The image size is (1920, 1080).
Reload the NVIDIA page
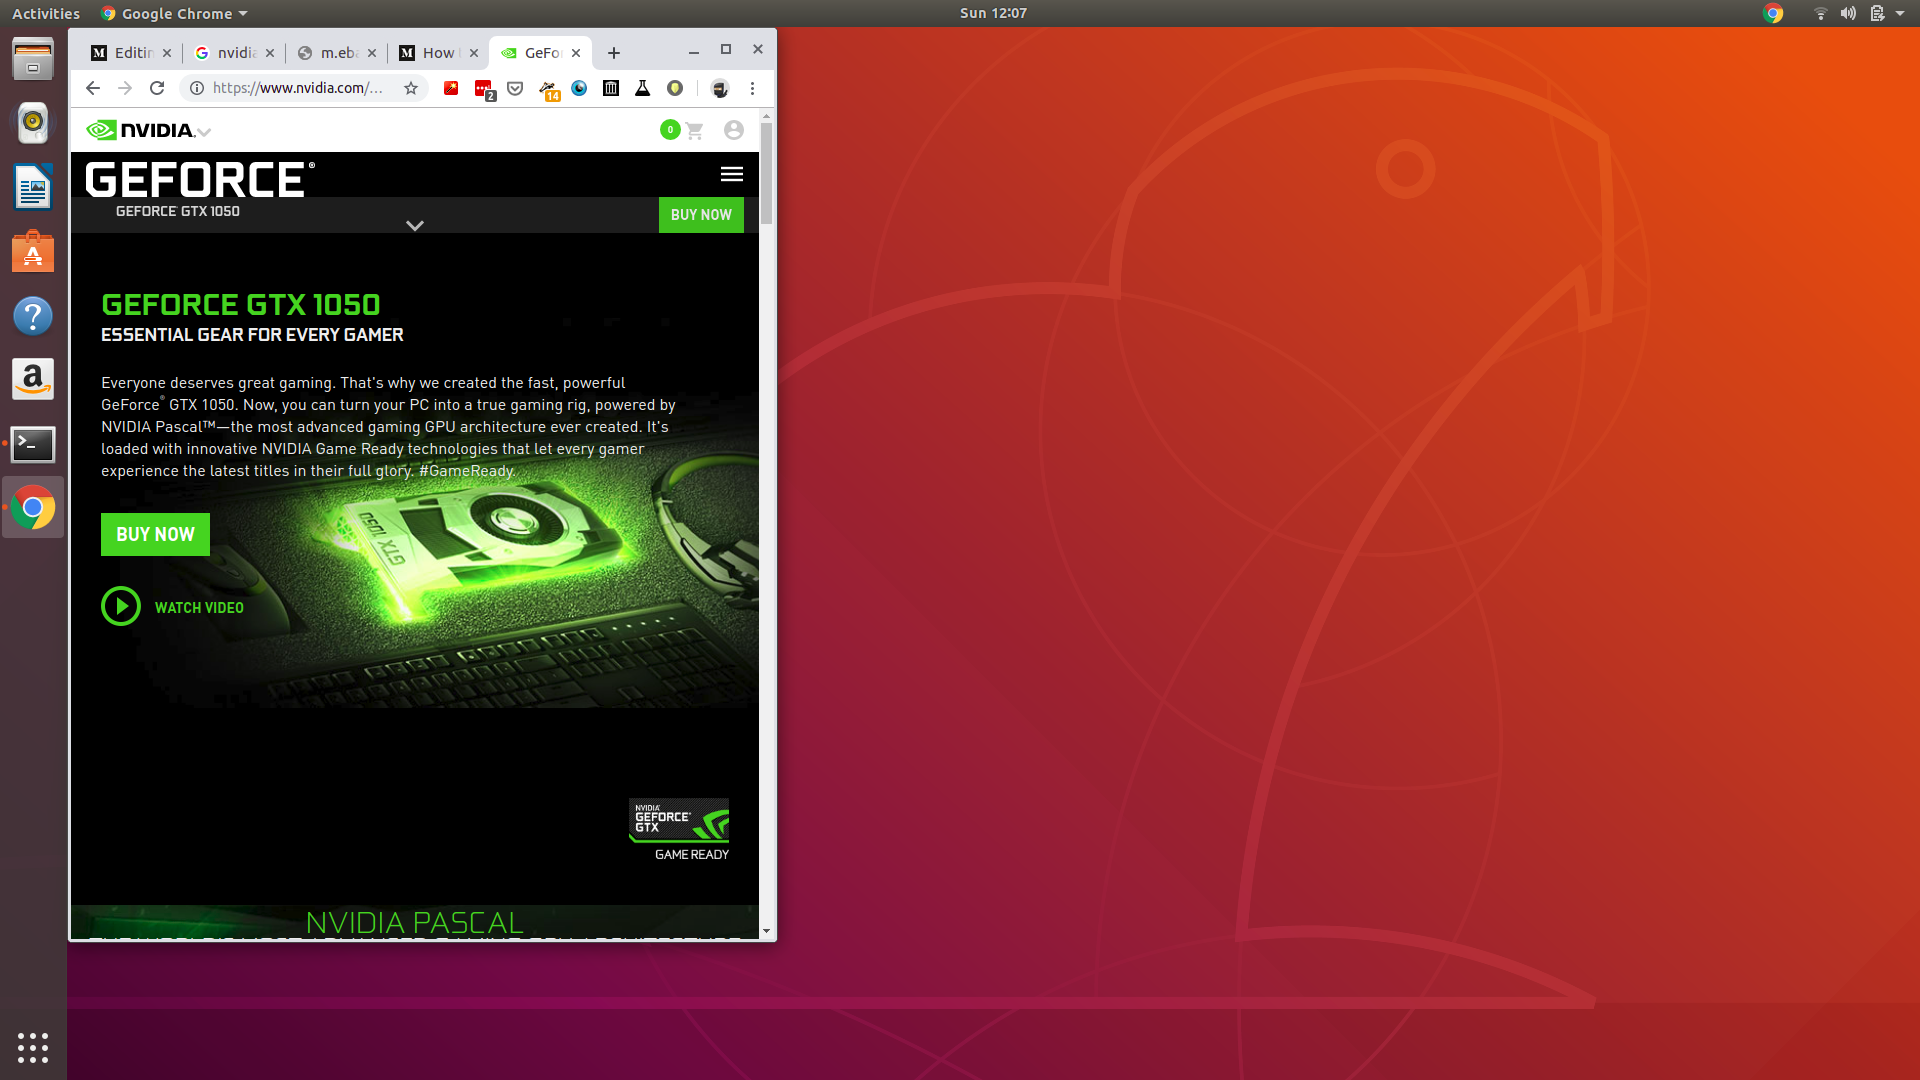pyautogui.click(x=157, y=88)
